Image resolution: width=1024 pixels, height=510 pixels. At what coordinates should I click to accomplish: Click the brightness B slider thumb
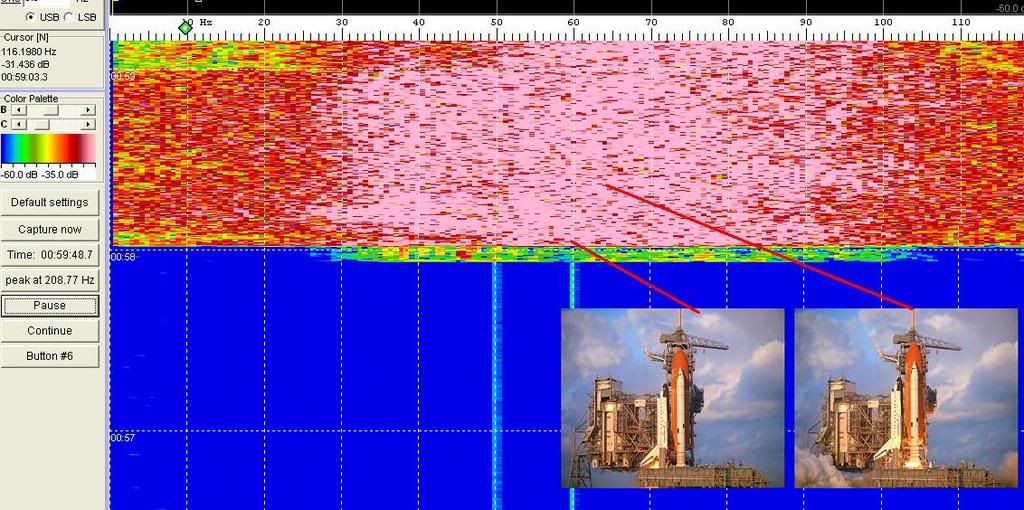point(49,110)
